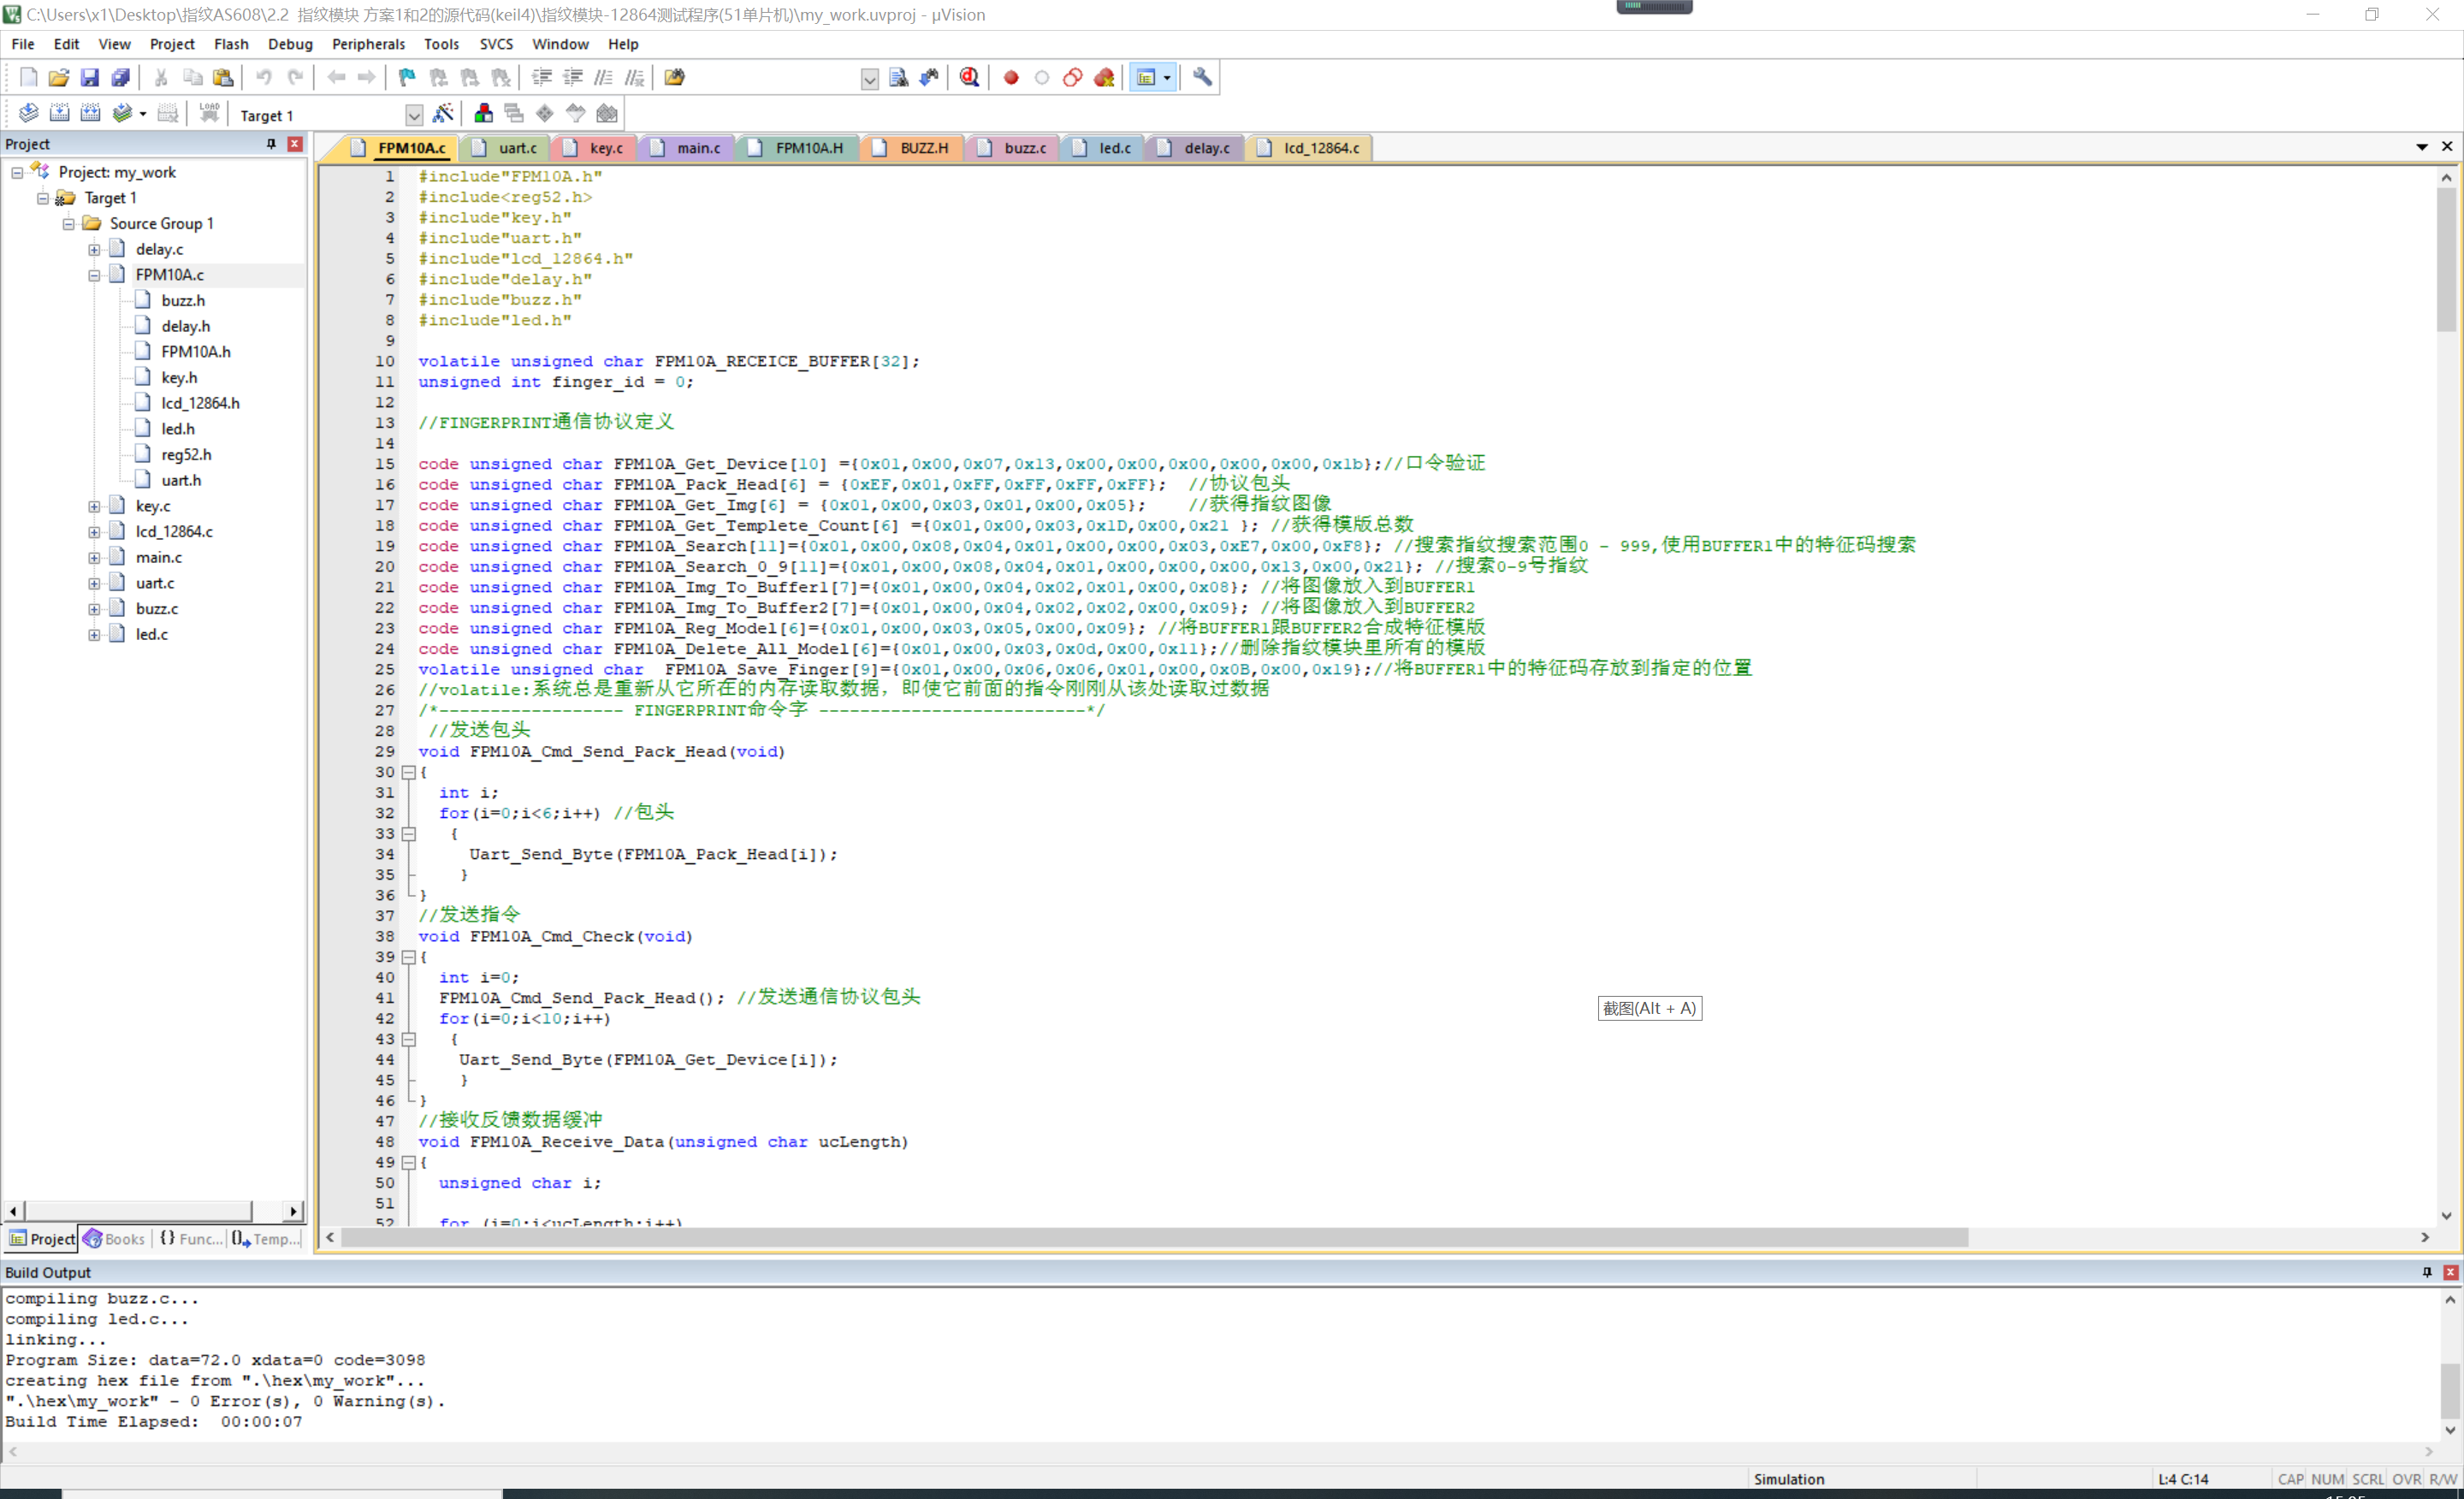Open the editor tab list dropdown arrow
The height and width of the screenshot is (1499, 2464).
pos(2422,147)
